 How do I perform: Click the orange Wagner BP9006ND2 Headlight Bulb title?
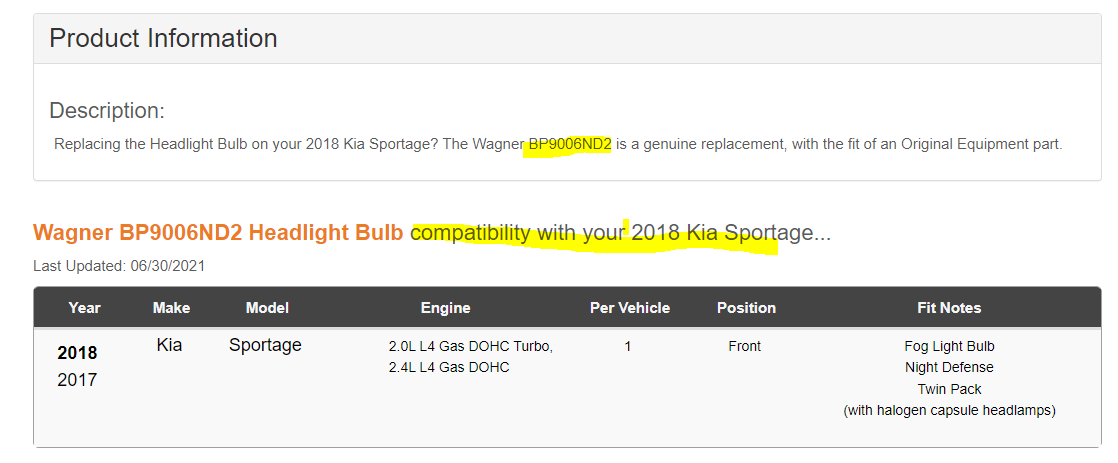point(218,233)
